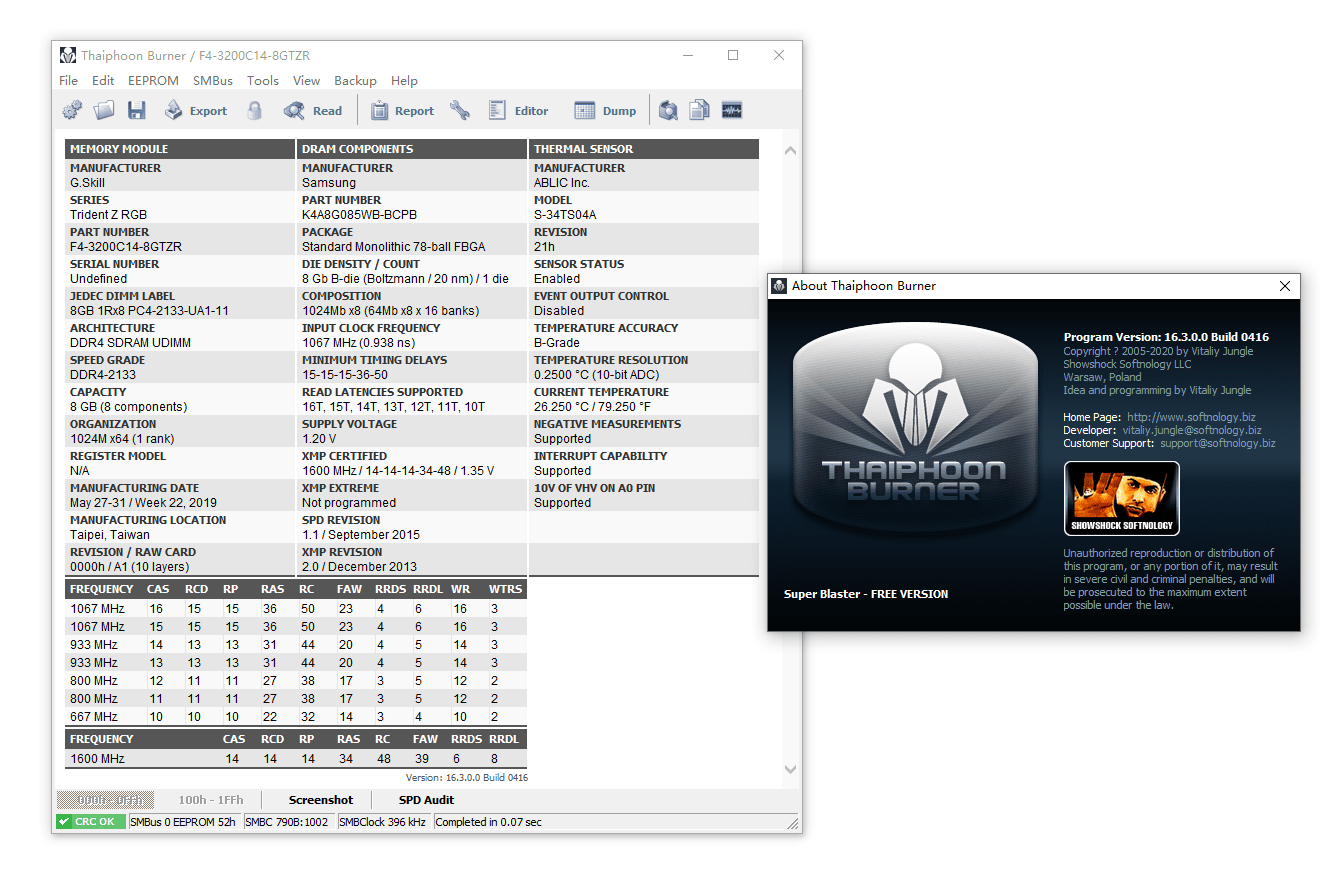The image size is (1342, 874).
Task: Click the padlock icon in toolbar
Action: (x=255, y=111)
